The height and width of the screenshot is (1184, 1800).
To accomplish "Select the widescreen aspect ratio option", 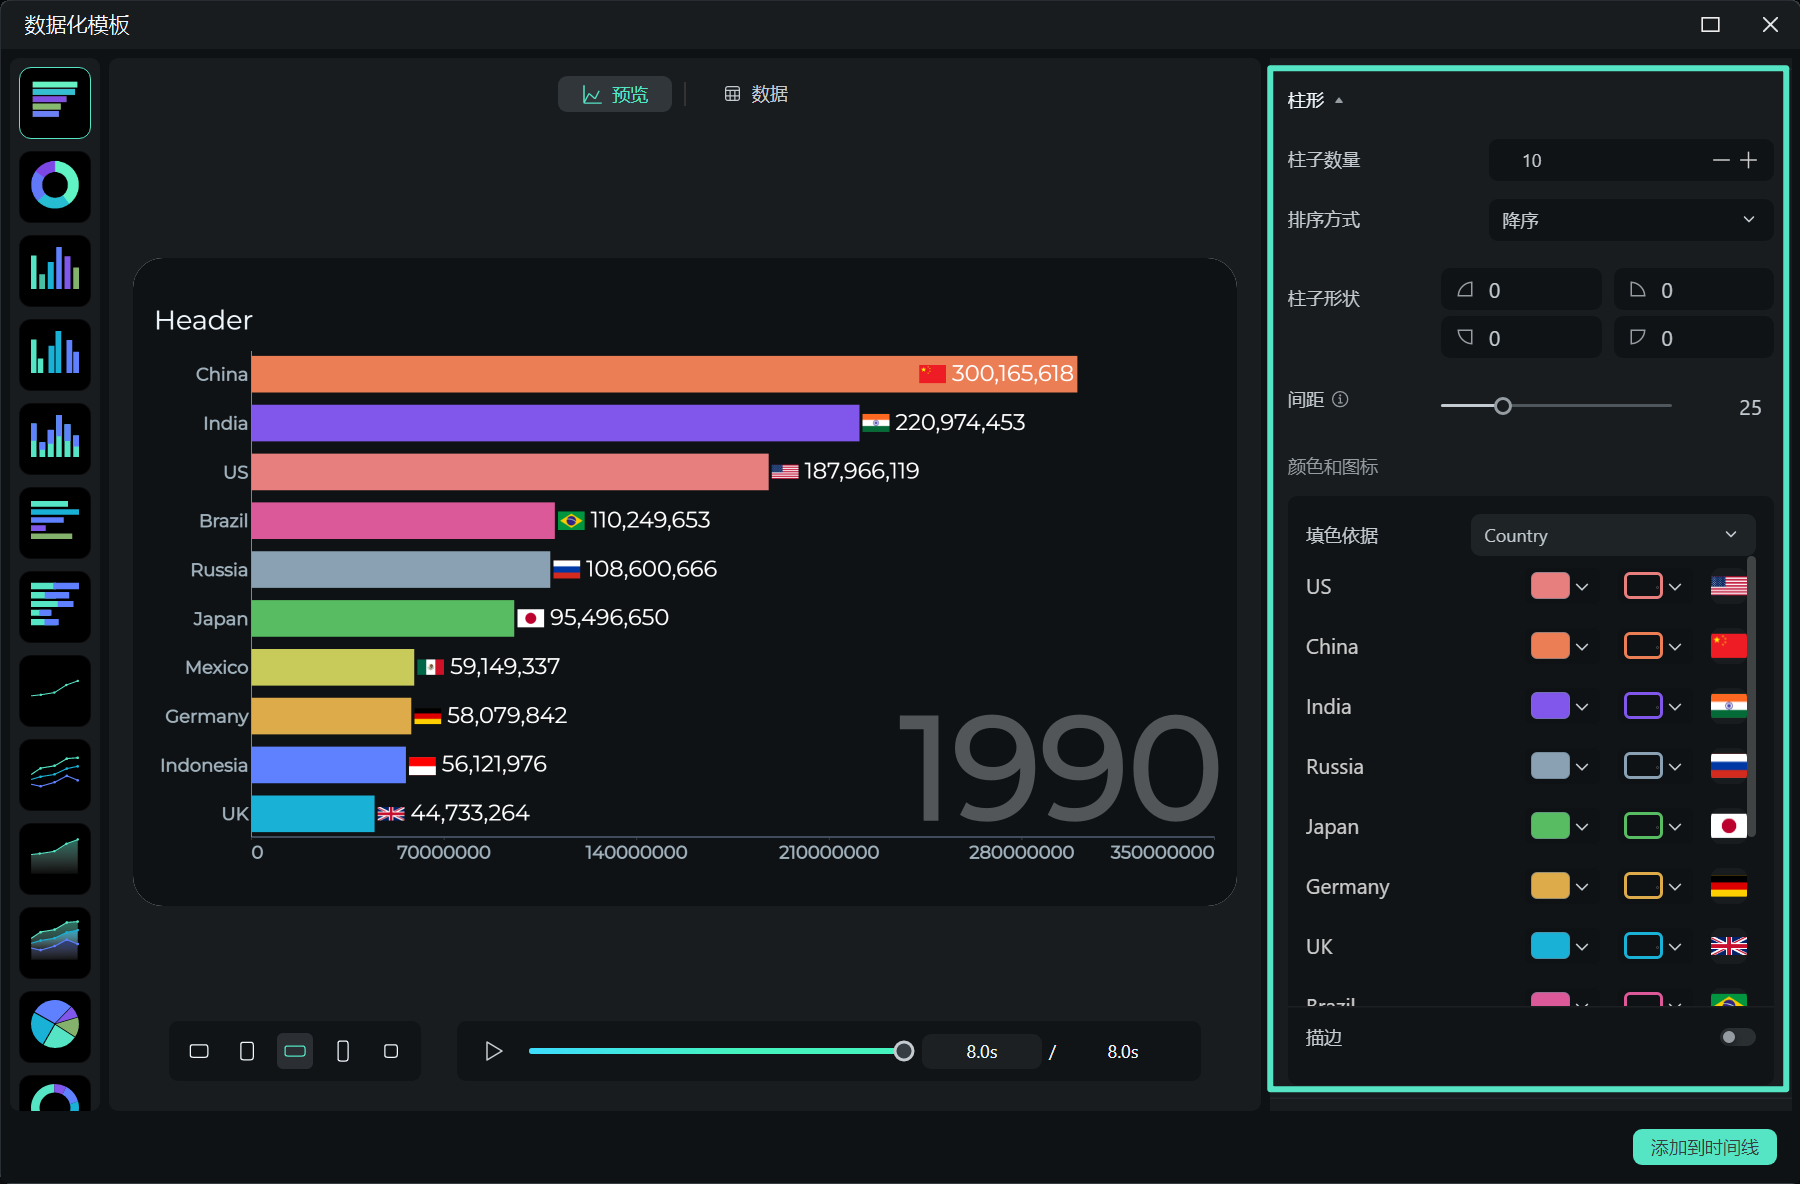I will click(x=295, y=1051).
